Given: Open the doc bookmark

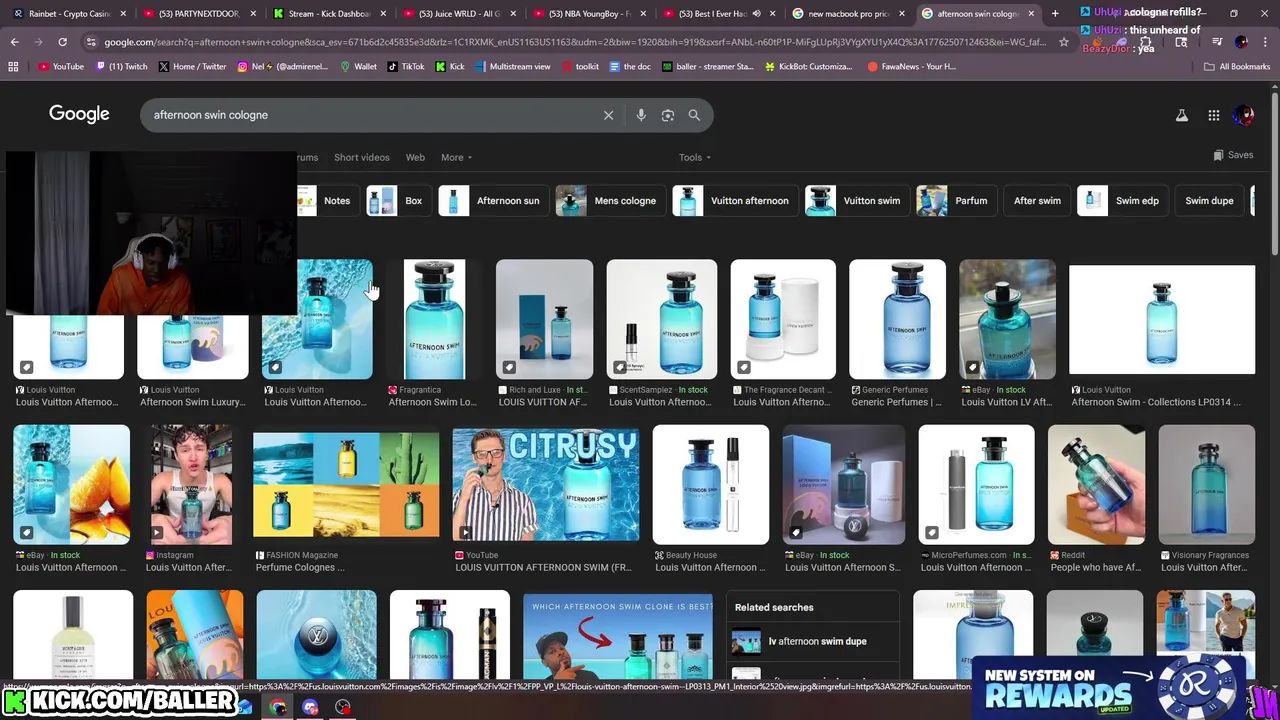Looking at the screenshot, I should click(630, 66).
